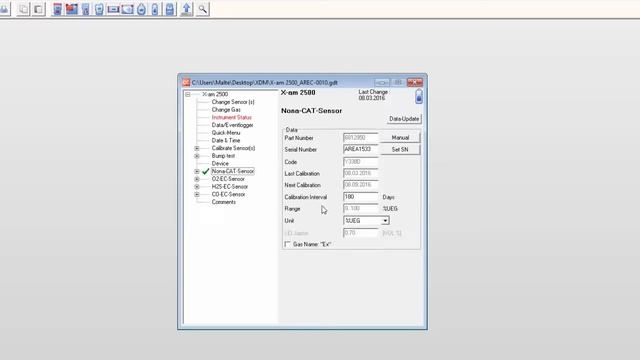The width and height of the screenshot is (640, 360).
Task: Click the magnifying glass search toolbar icon
Action: pyautogui.click(x=203, y=9)
